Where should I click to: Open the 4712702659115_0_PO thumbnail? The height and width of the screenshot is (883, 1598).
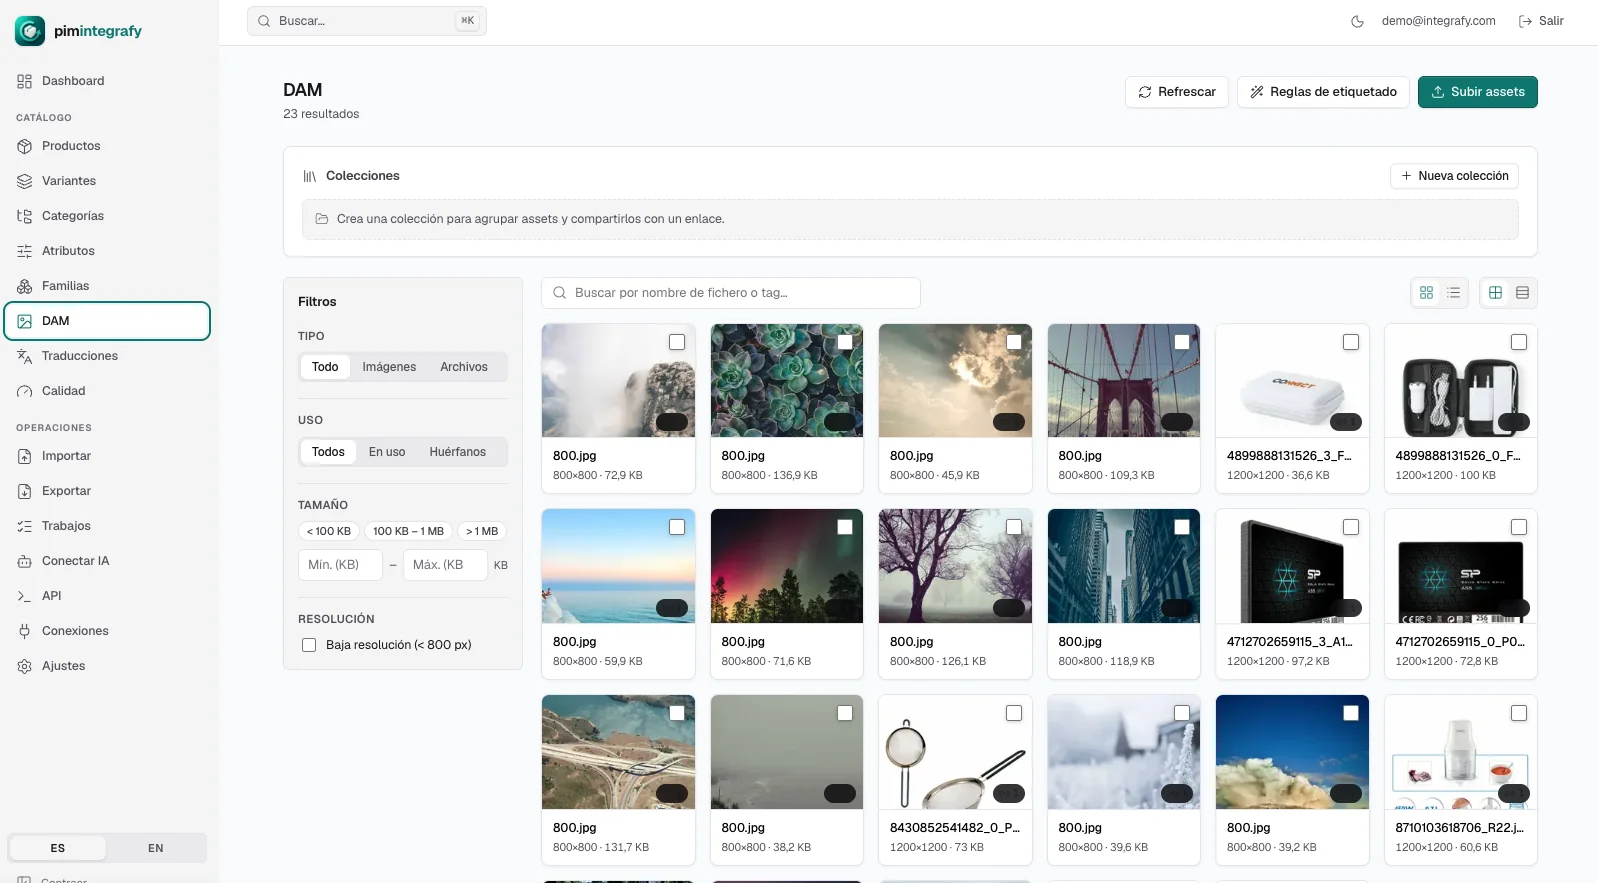[x=1460, y=566]
